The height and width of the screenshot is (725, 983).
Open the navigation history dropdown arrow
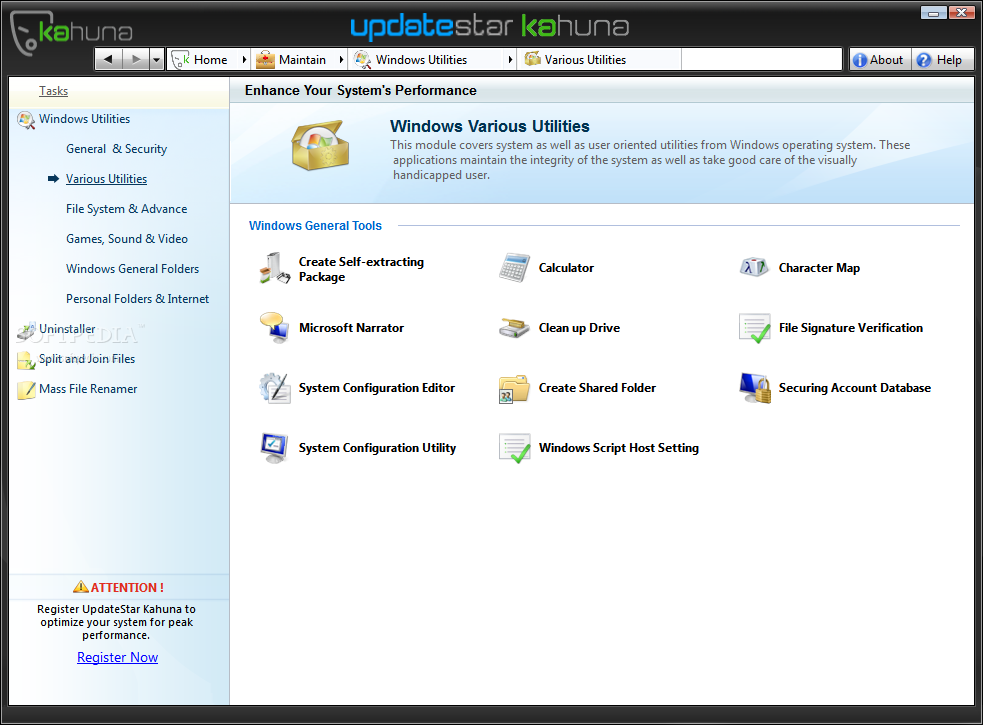(157, 60)
